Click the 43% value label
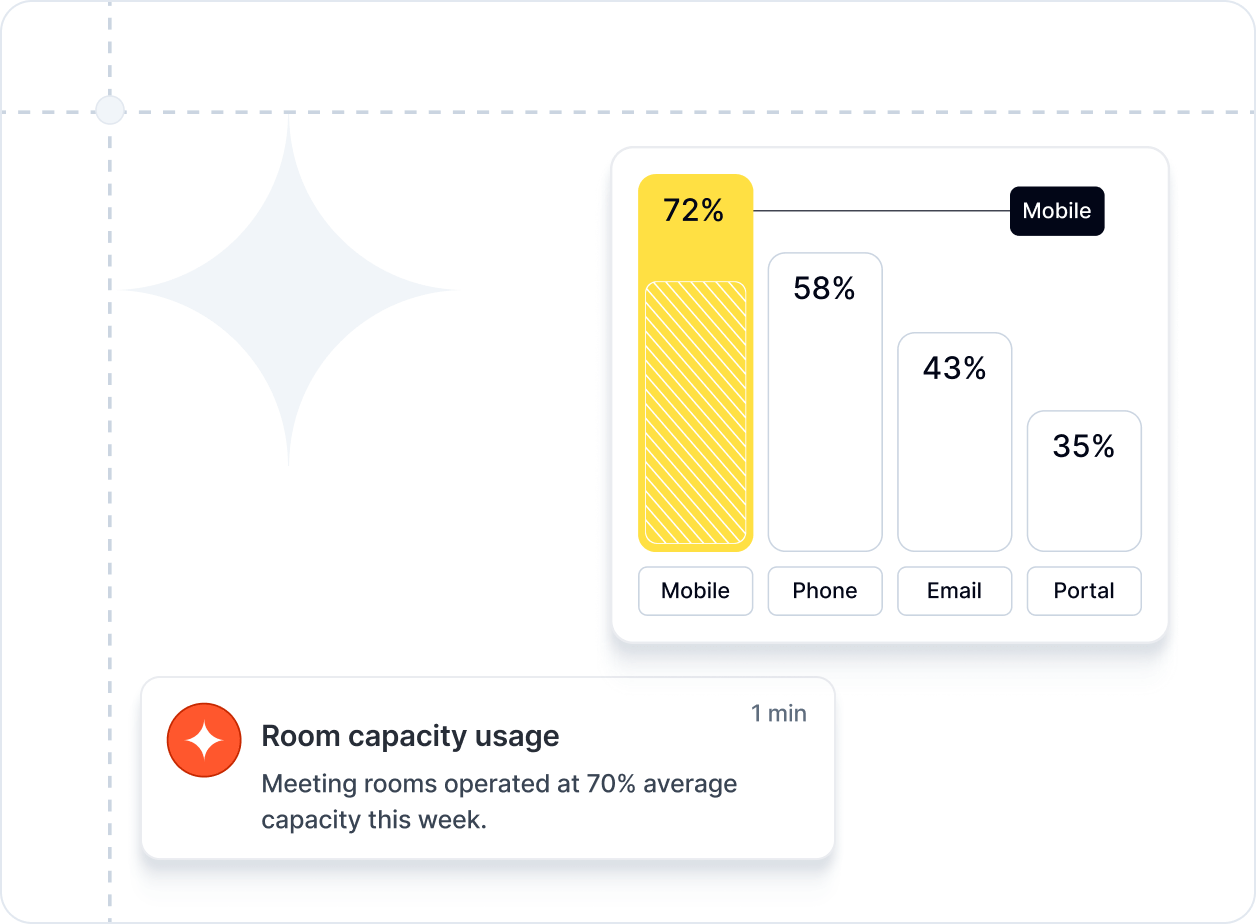Screen dimensions: 1256x924 point(954,368)
